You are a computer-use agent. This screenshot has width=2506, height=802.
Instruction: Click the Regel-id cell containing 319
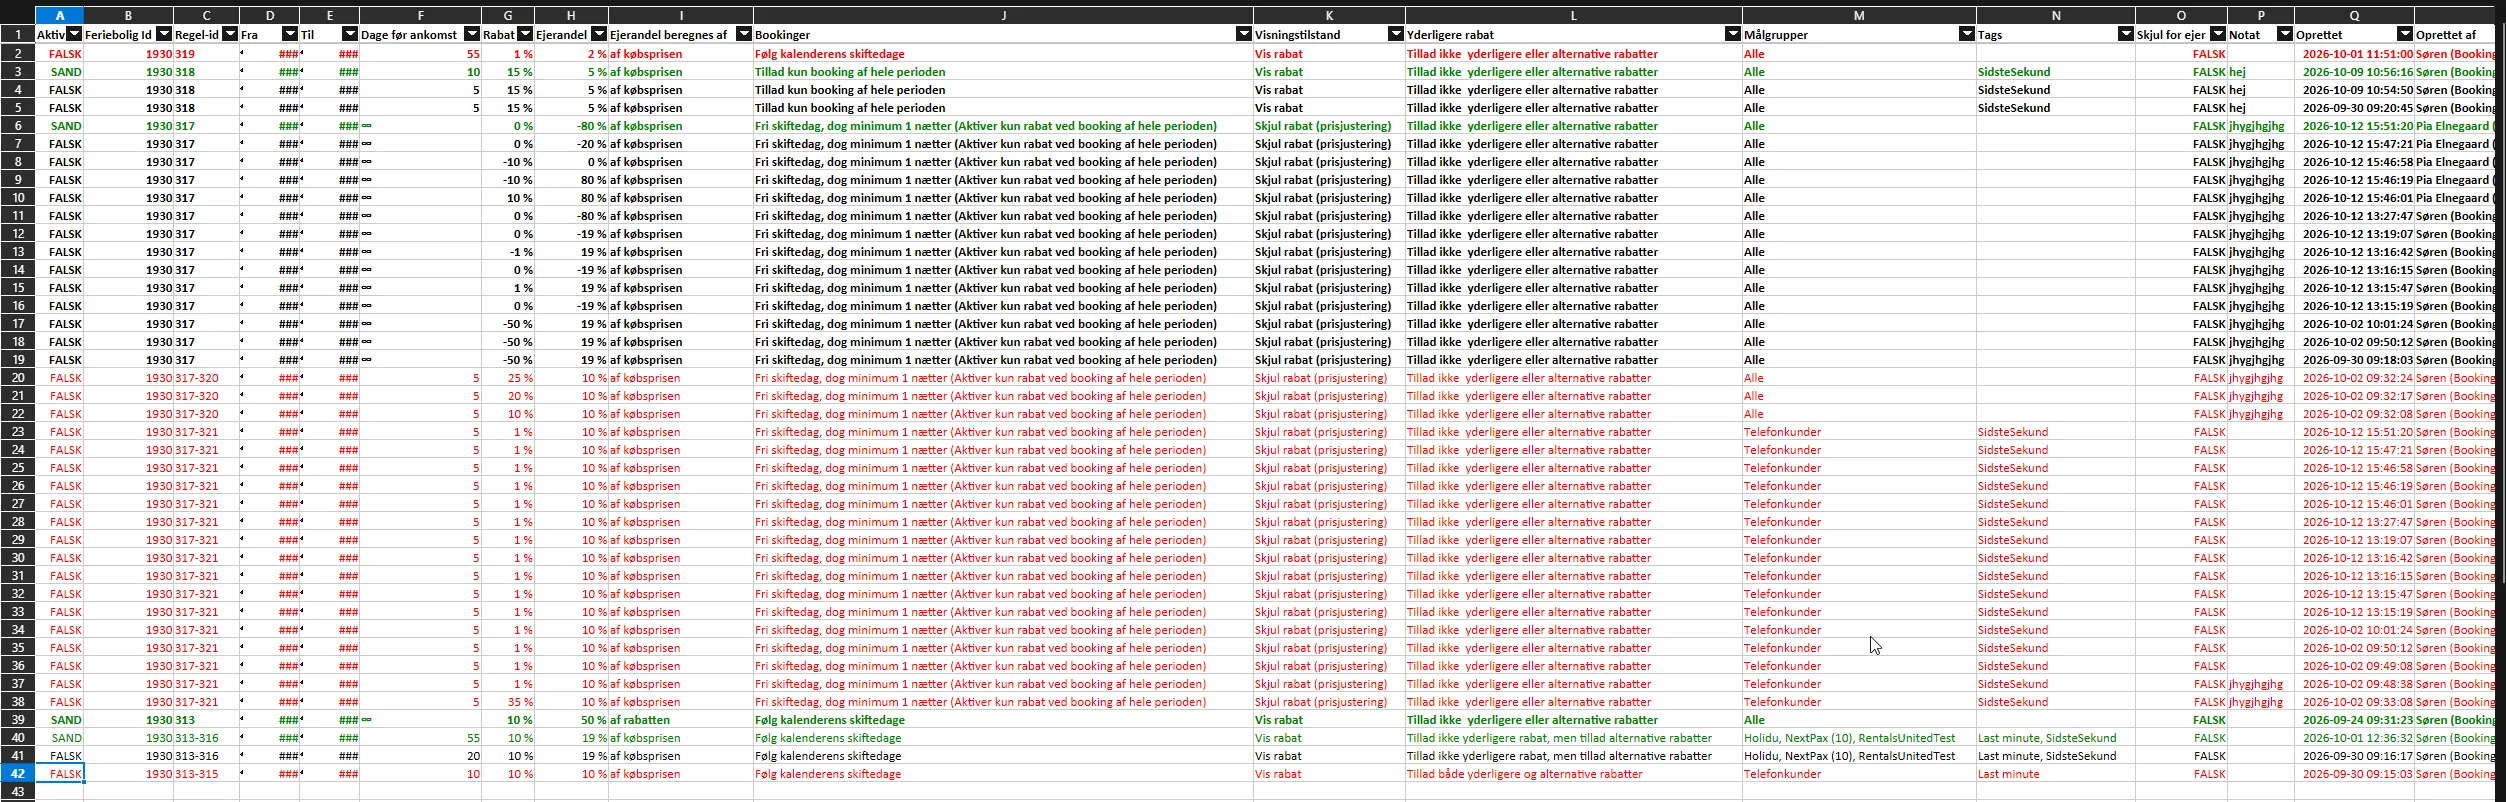click(206, 54)
